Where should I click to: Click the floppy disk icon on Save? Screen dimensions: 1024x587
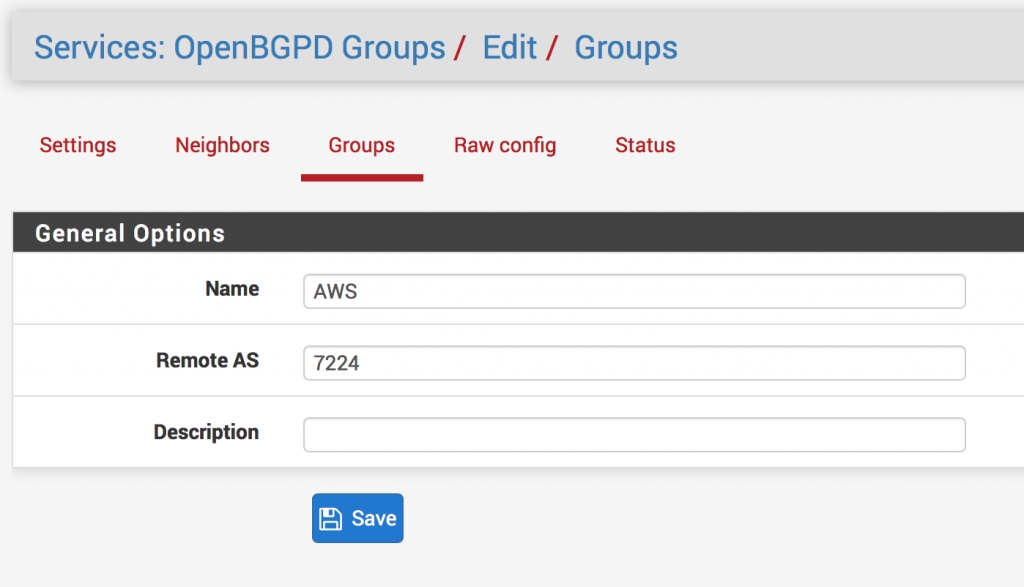click(x=330, y=518)
